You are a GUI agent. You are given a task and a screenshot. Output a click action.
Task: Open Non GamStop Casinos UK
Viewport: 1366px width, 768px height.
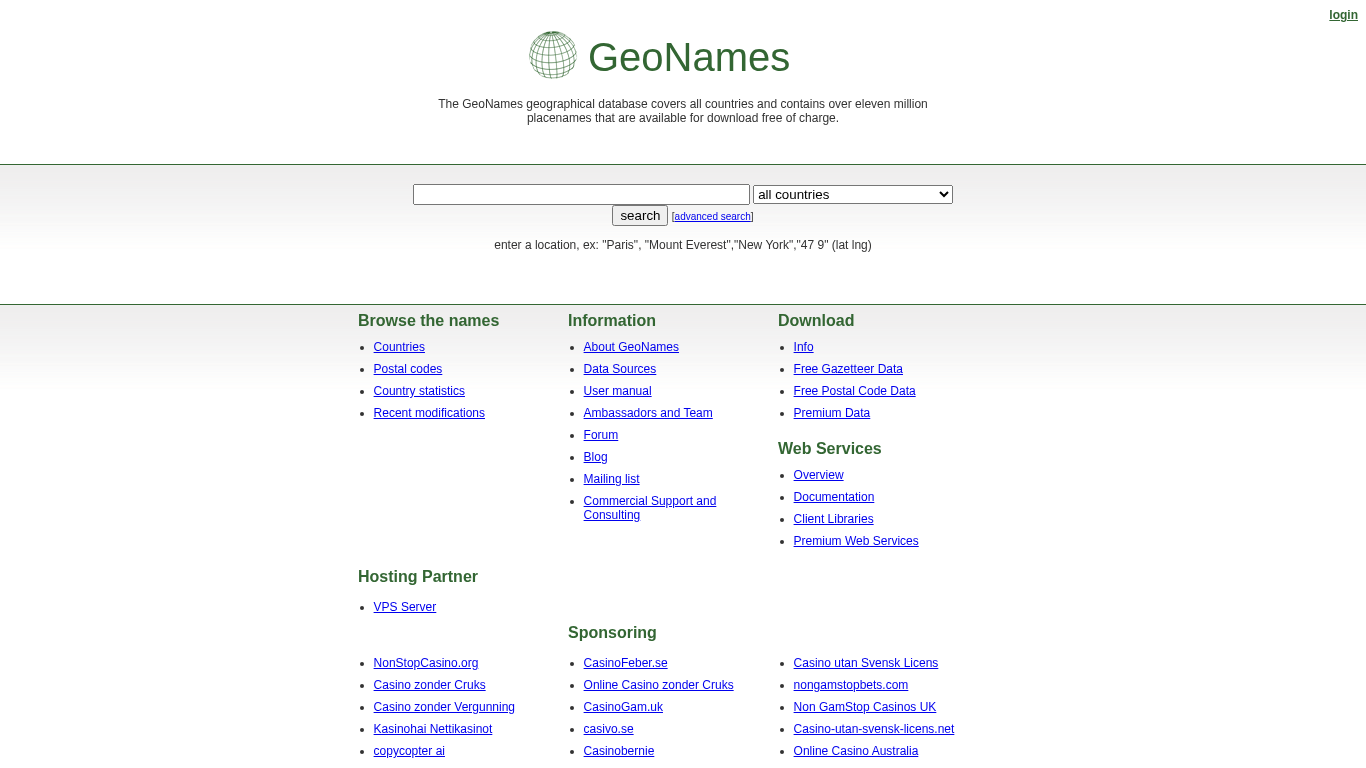(x=865, y=707)
